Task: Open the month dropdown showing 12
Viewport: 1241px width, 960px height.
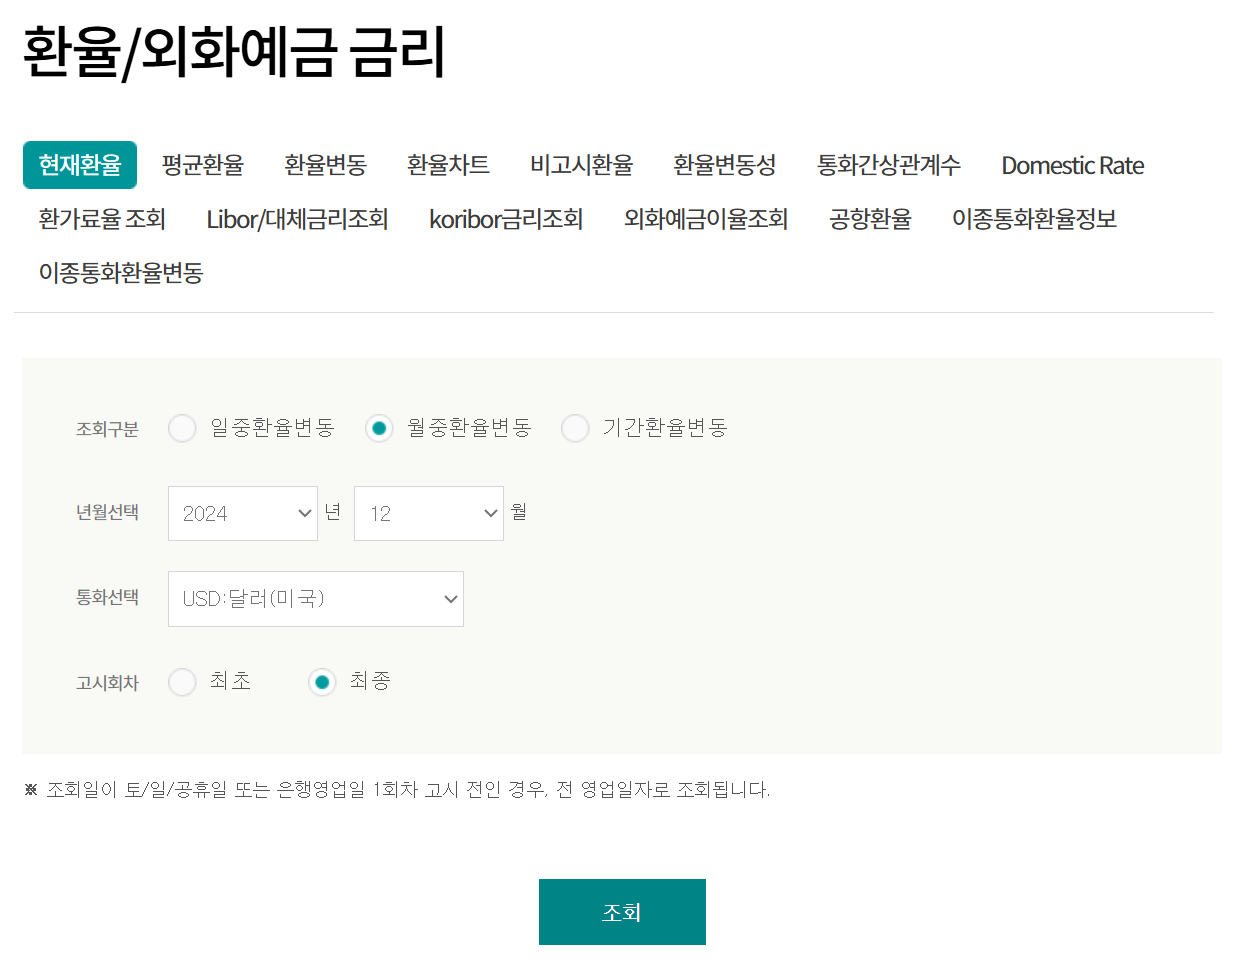Action: point(428,513)
